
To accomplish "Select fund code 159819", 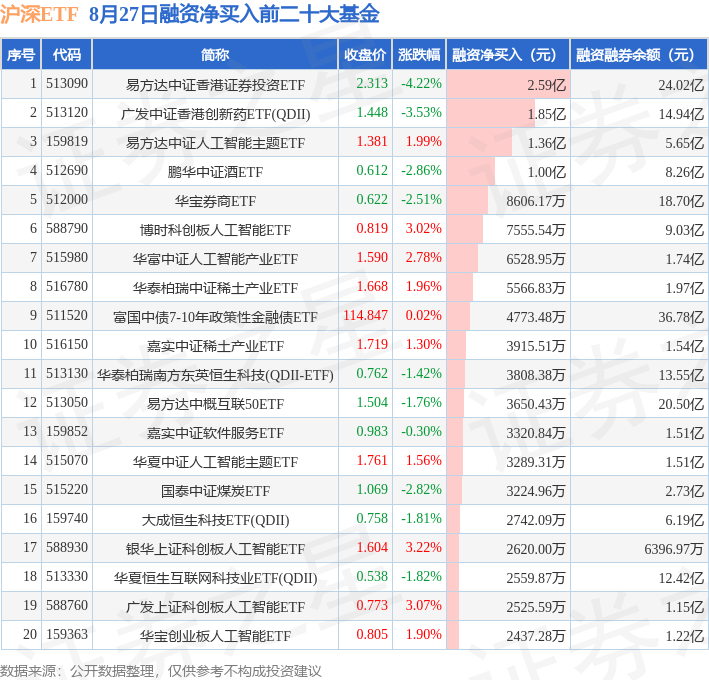I will point(67,142).
